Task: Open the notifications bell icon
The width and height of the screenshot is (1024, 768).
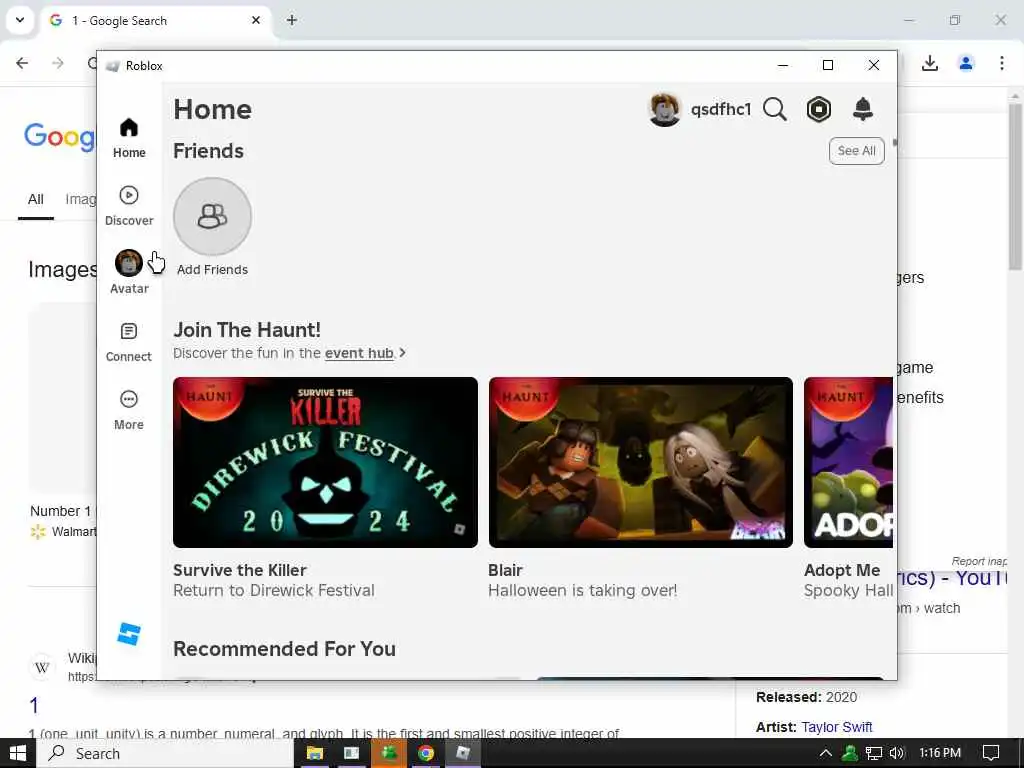Action: click(x=863, y=109)
